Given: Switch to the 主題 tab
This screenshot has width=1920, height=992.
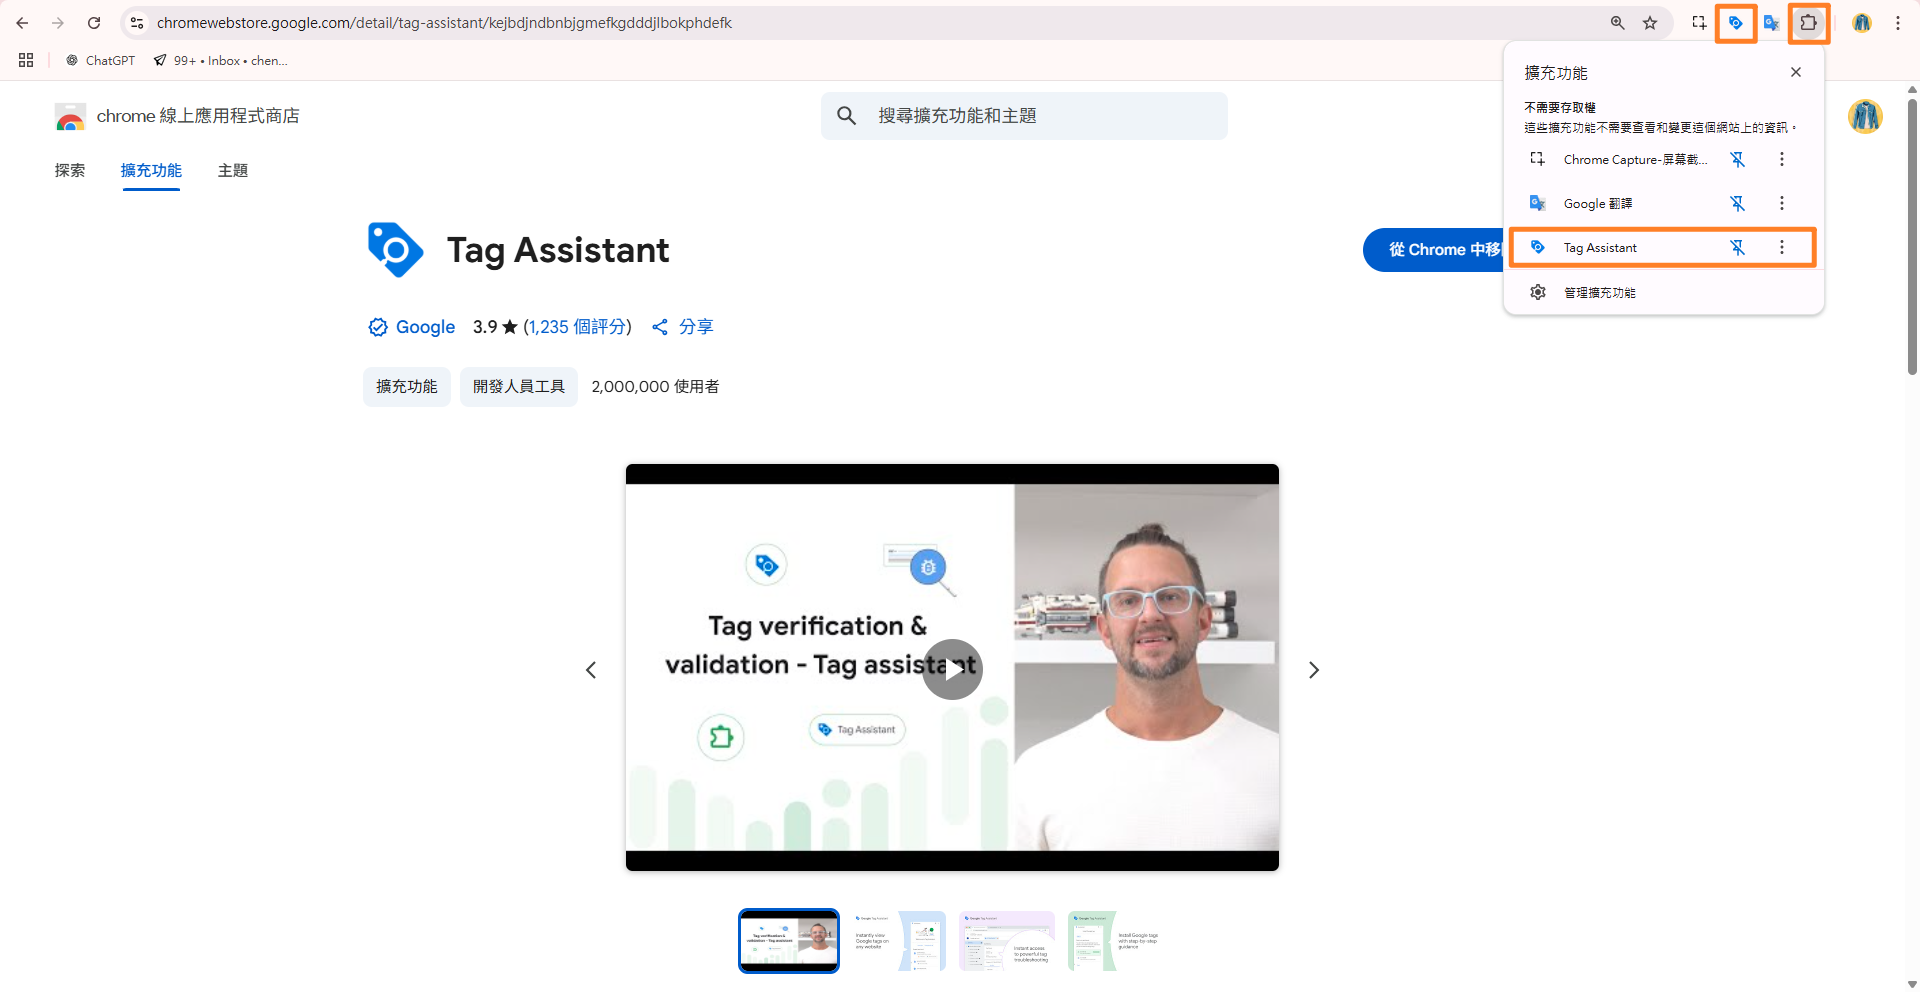Looking at the screenshot, I should 233,170.
